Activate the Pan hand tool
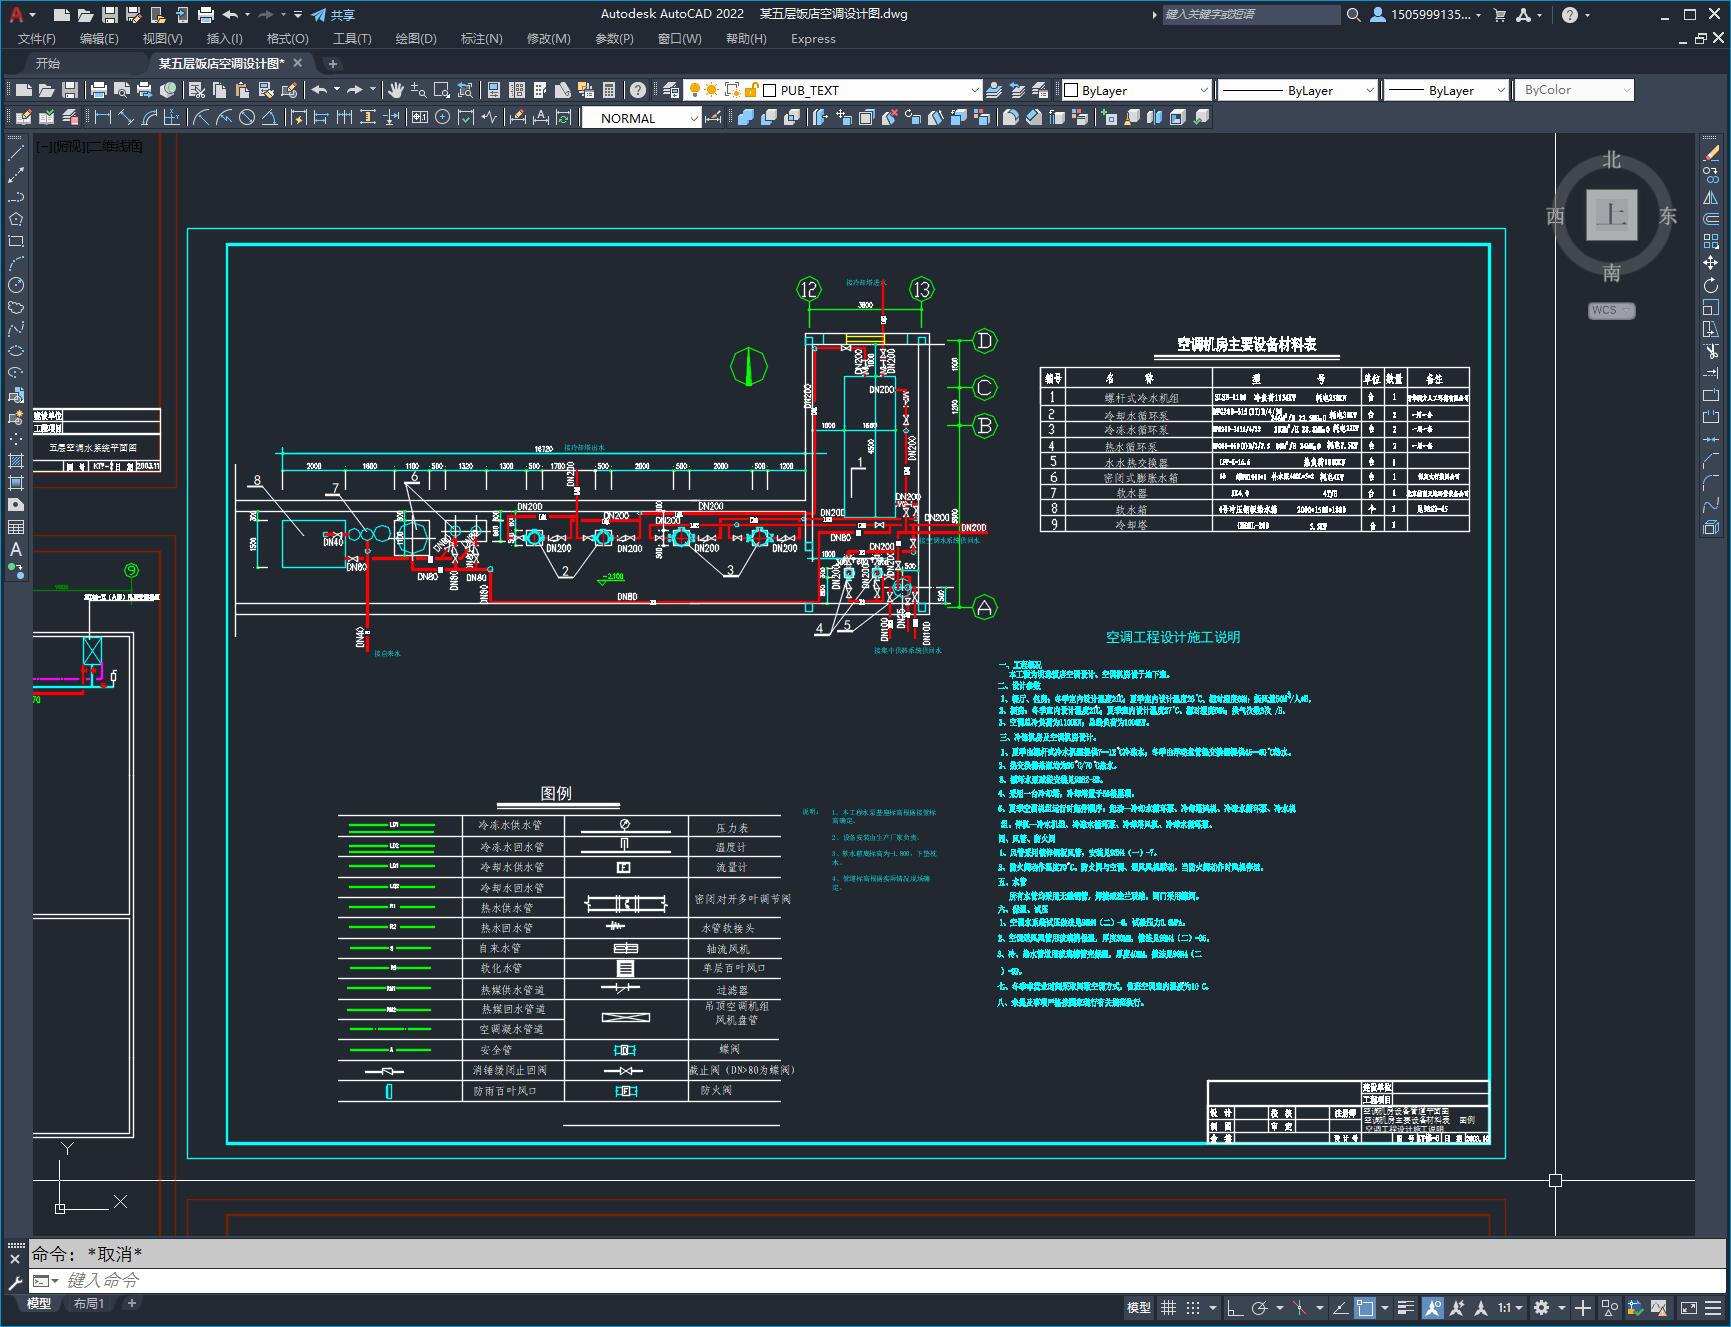This screenshot has height=1327, width=1731. [396, 90]
